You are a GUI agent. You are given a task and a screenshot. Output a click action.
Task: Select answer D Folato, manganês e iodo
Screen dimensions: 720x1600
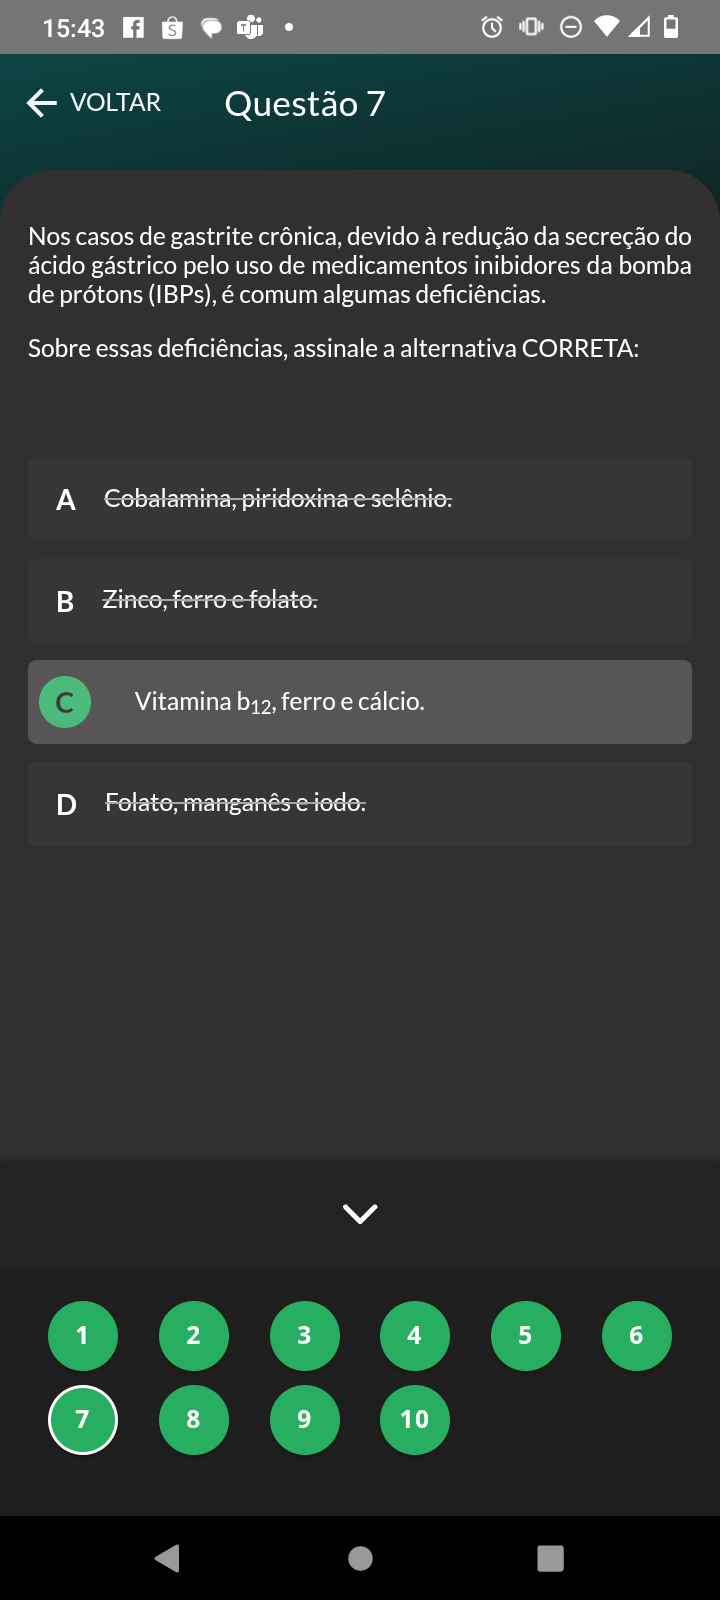tap(360, 804)
